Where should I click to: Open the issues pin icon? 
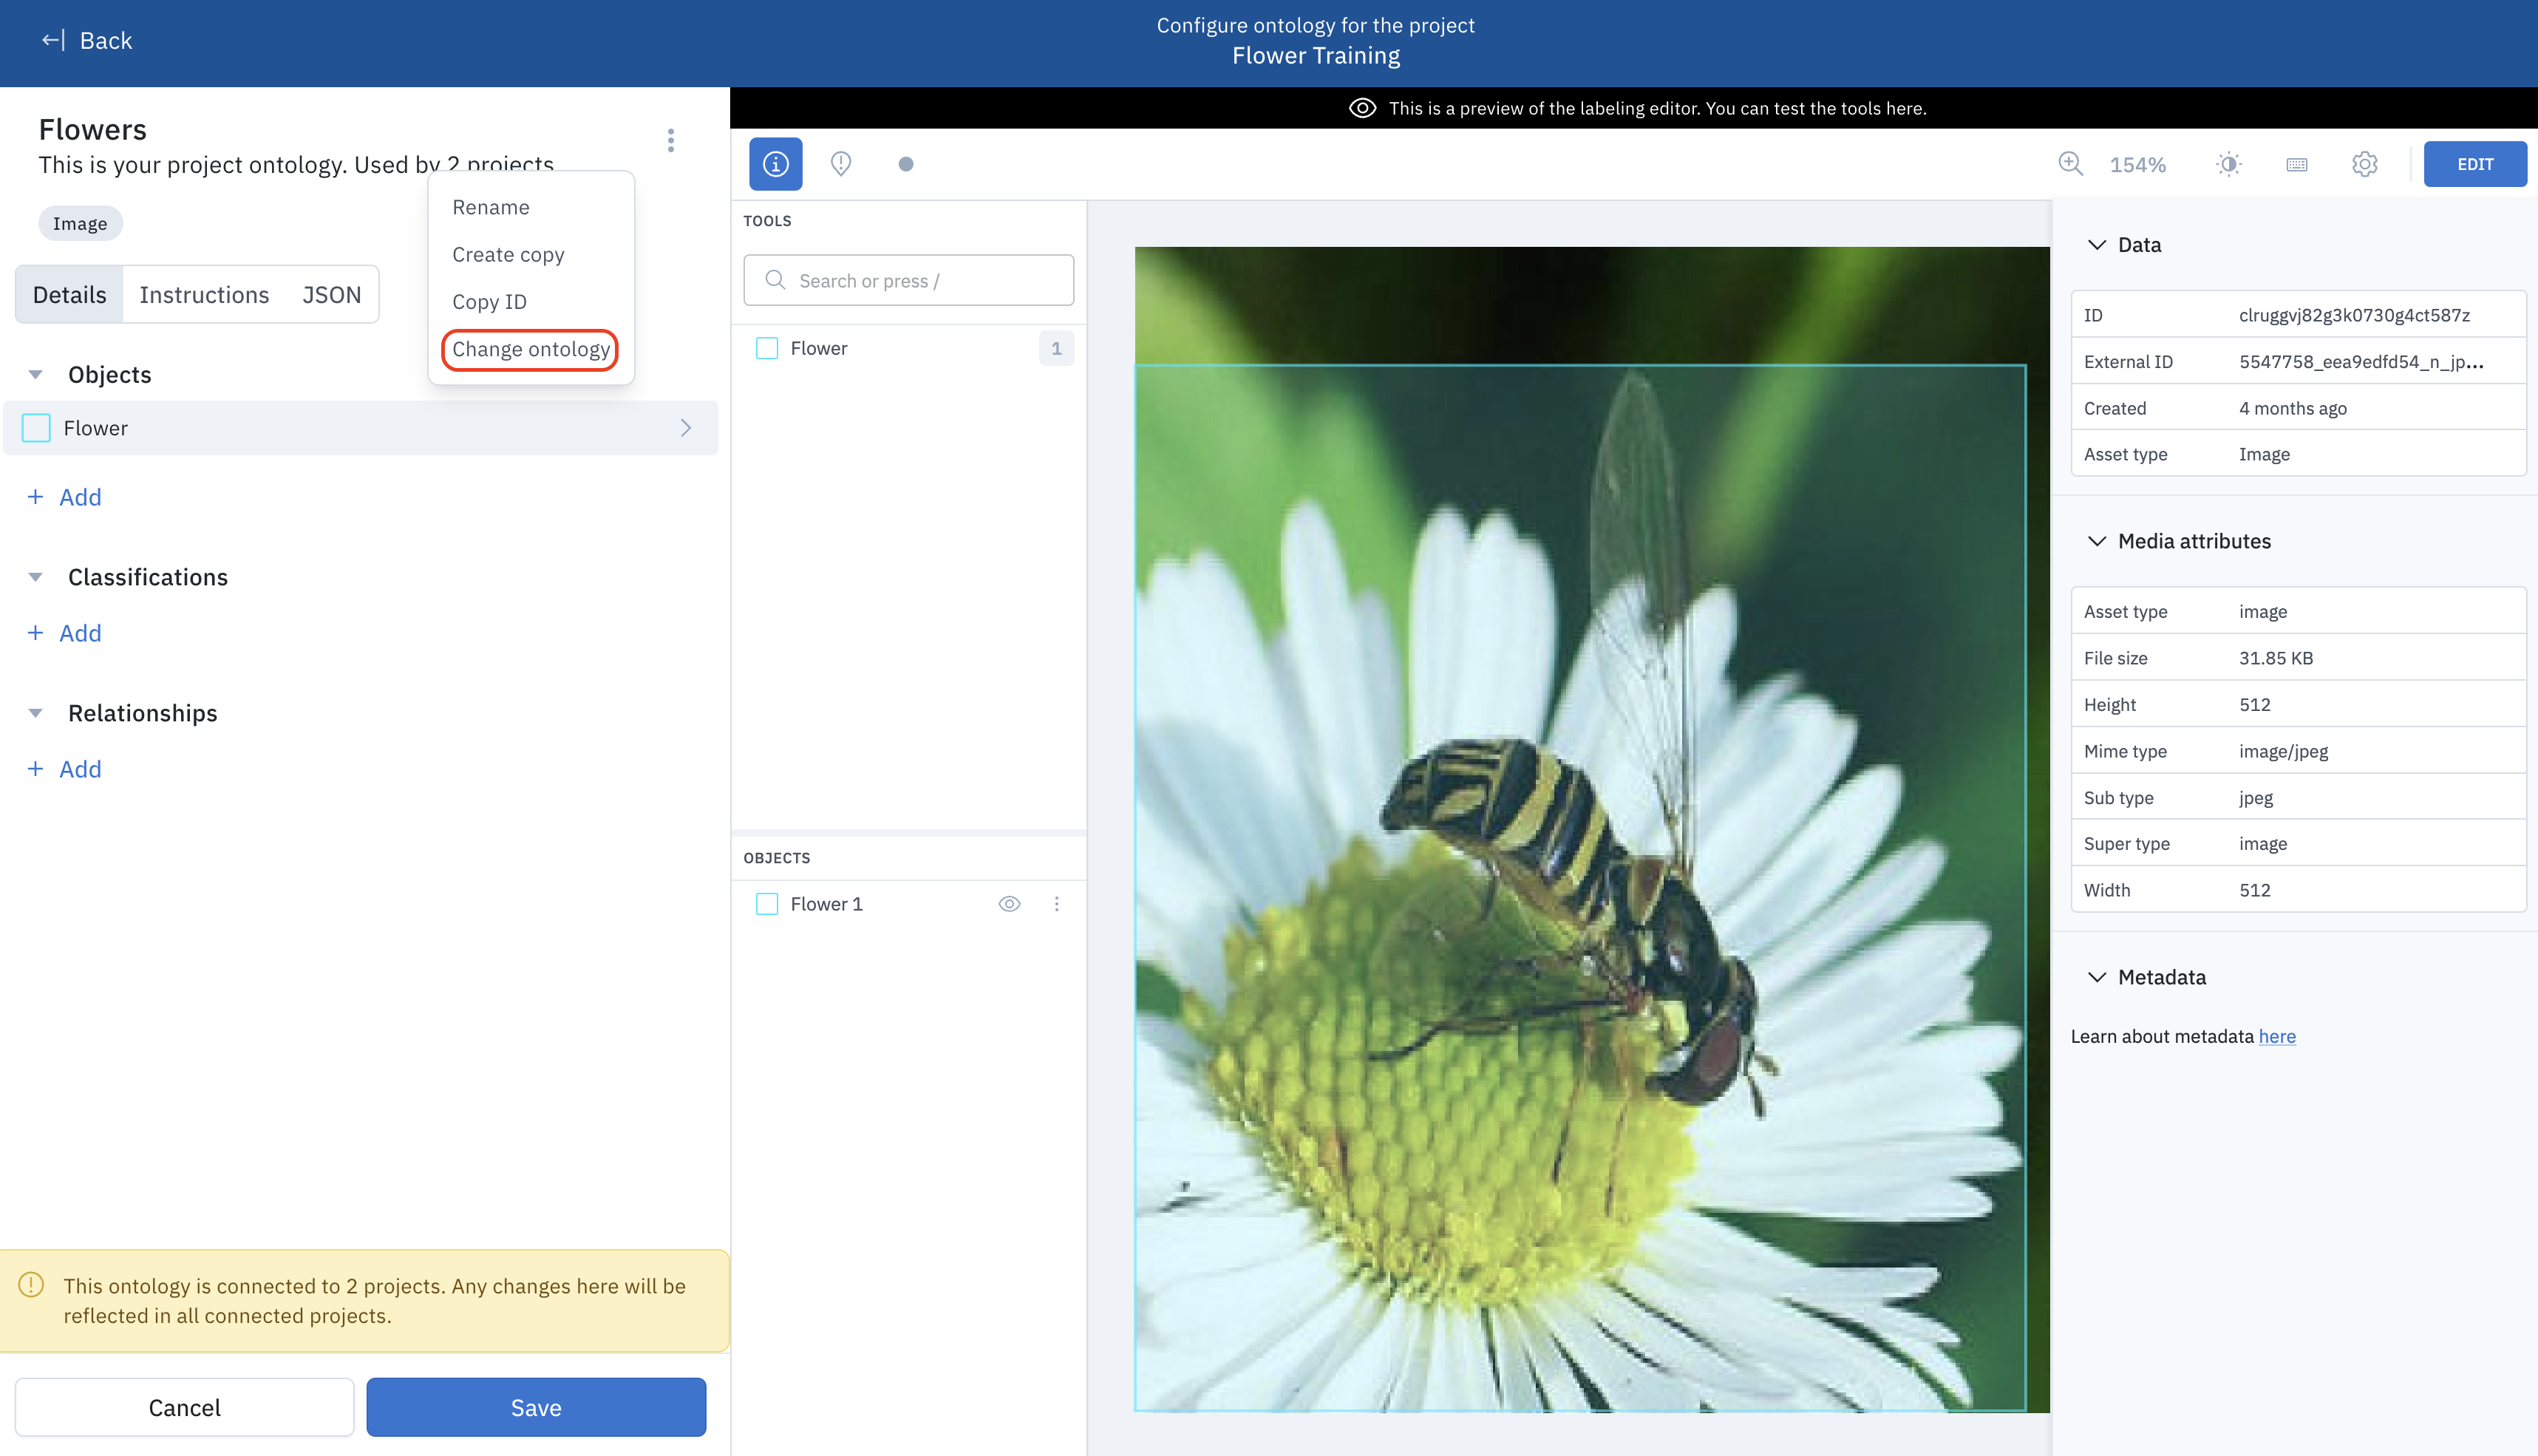tap(841, 164)
